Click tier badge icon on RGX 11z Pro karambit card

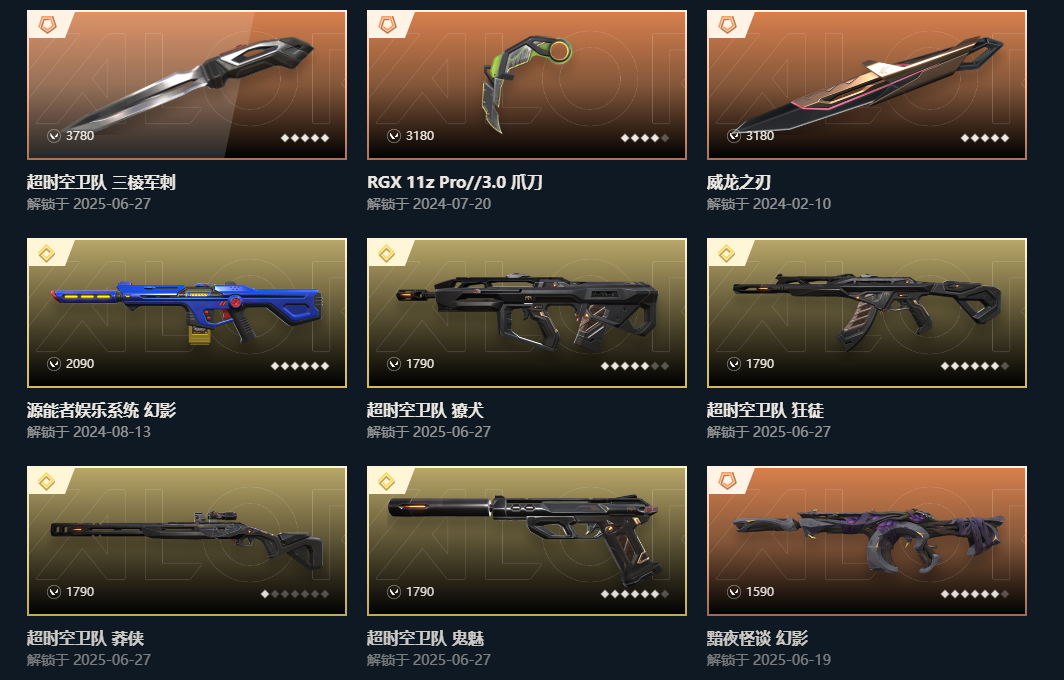click(x=387, y=26)
